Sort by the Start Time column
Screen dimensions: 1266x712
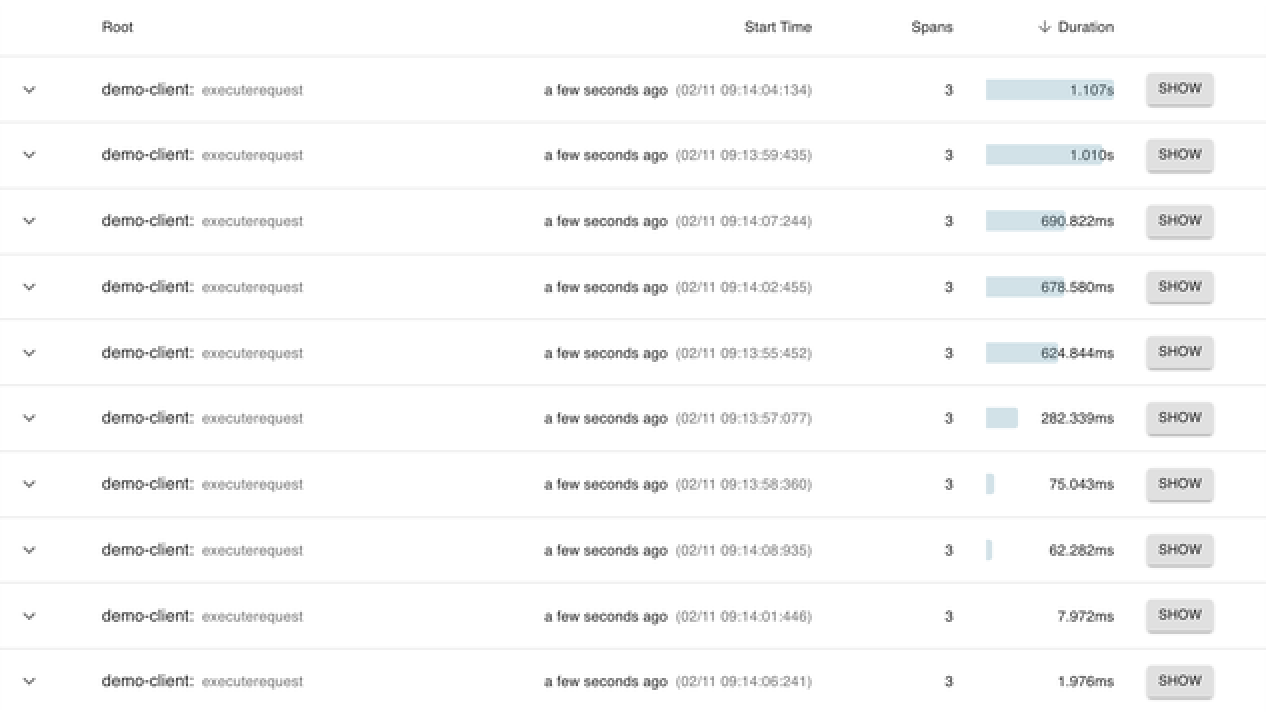pos(777,27)
